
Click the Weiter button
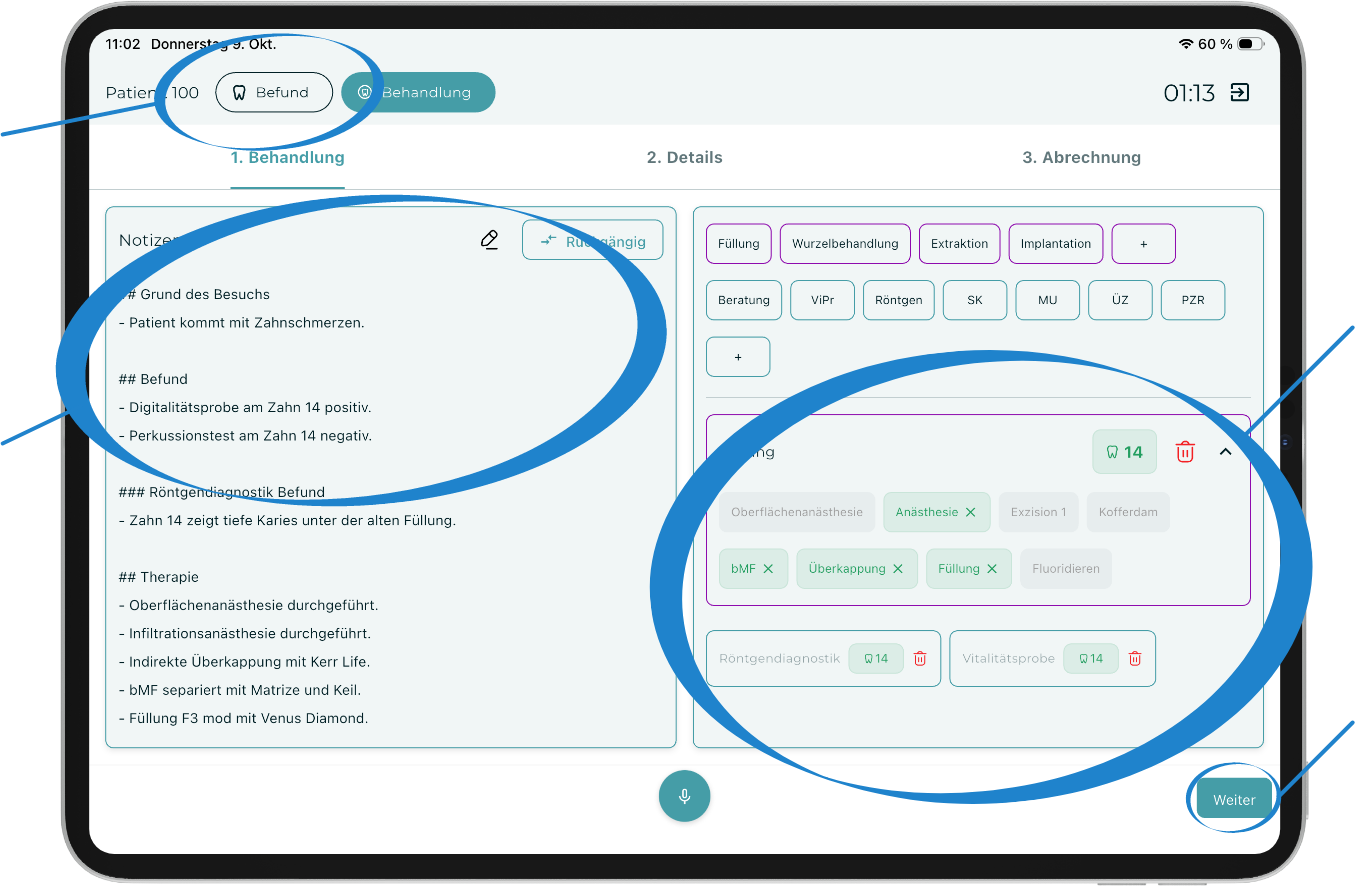click(x=1234, y=800)
